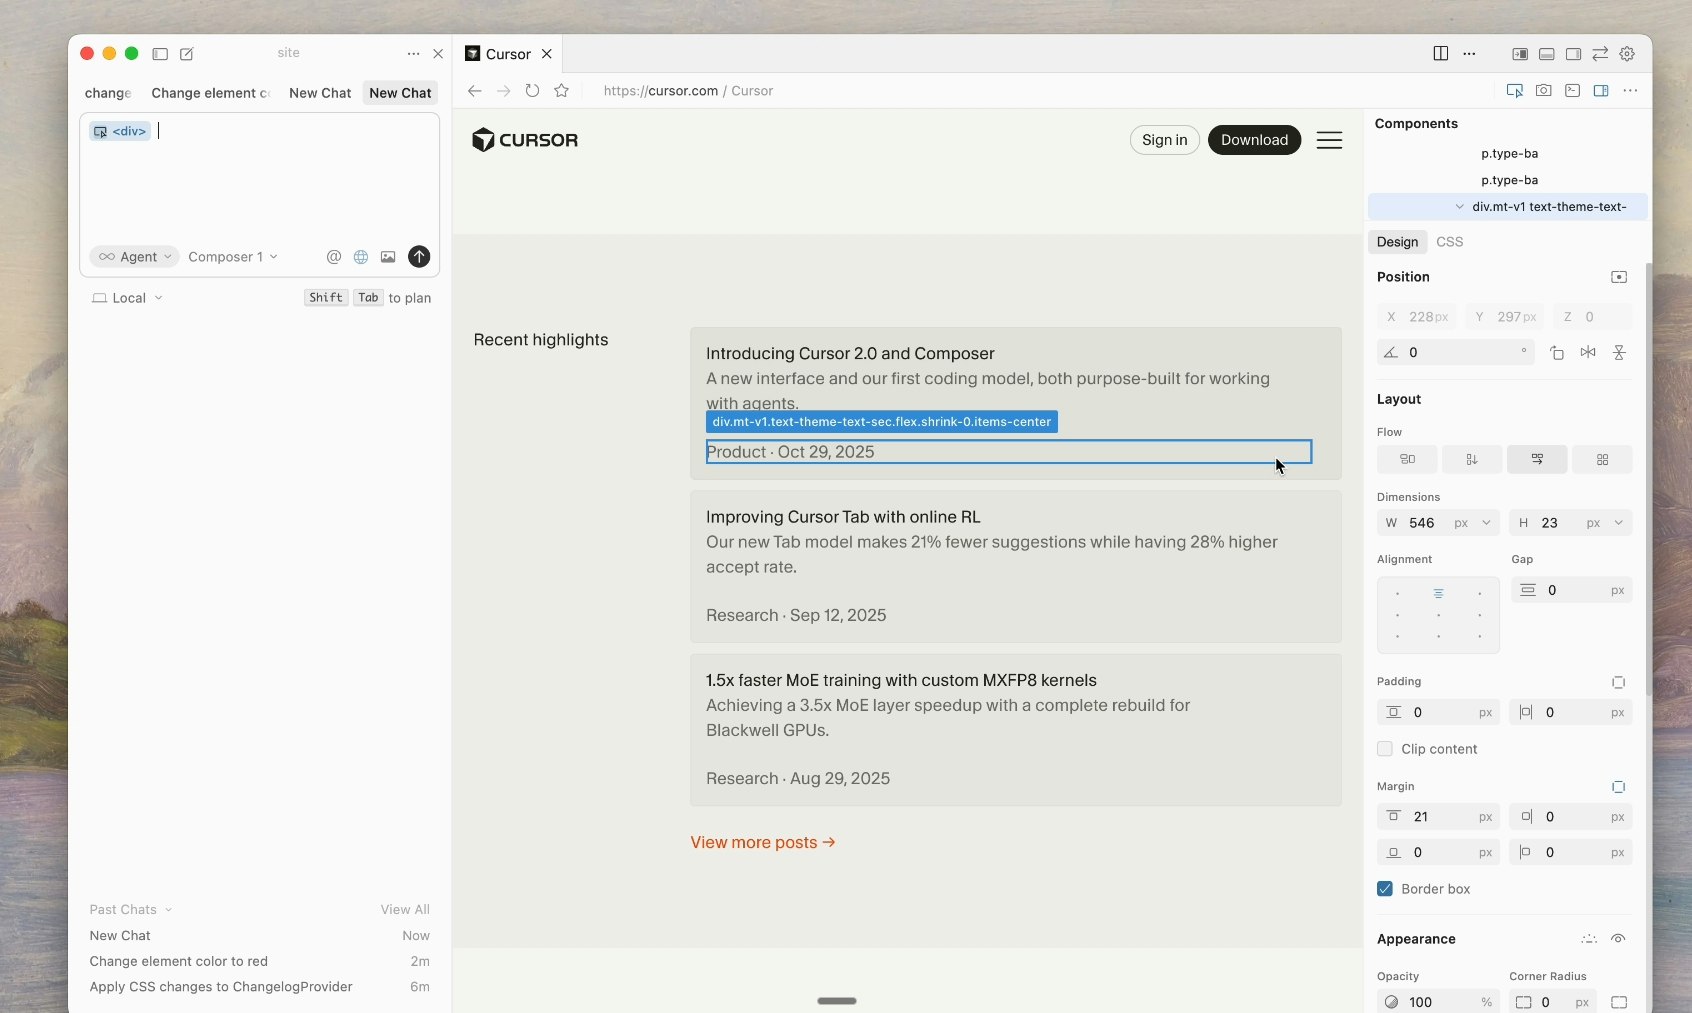Open settings gear in title bar
1692x1013 pixels.
click(x=1627, y=54)
